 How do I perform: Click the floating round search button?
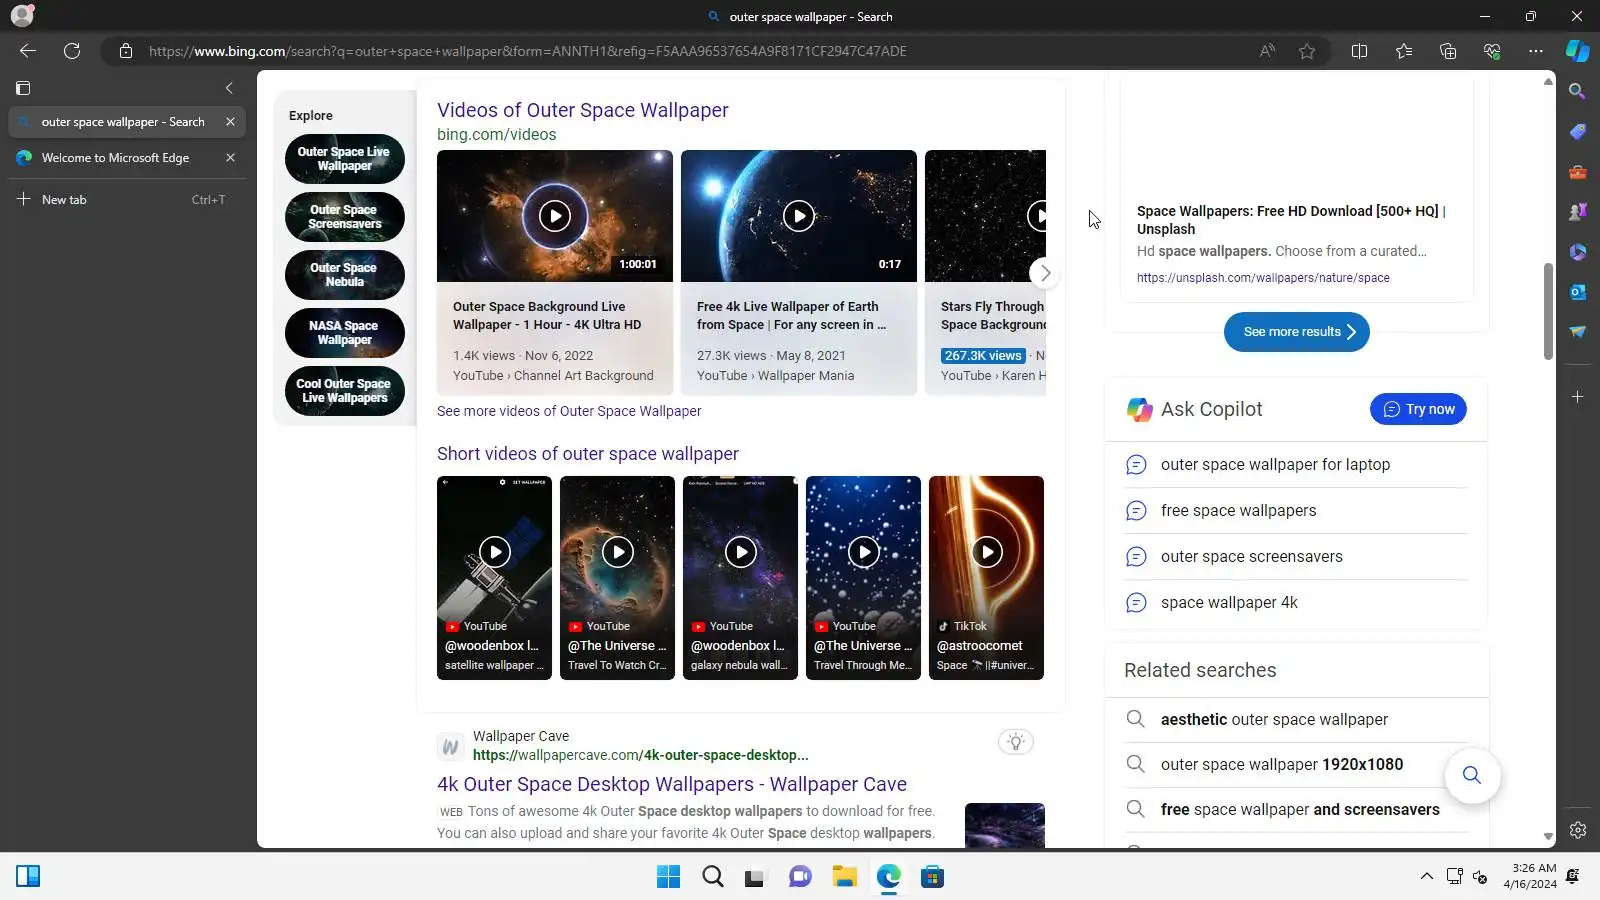tap(1472, 775)
